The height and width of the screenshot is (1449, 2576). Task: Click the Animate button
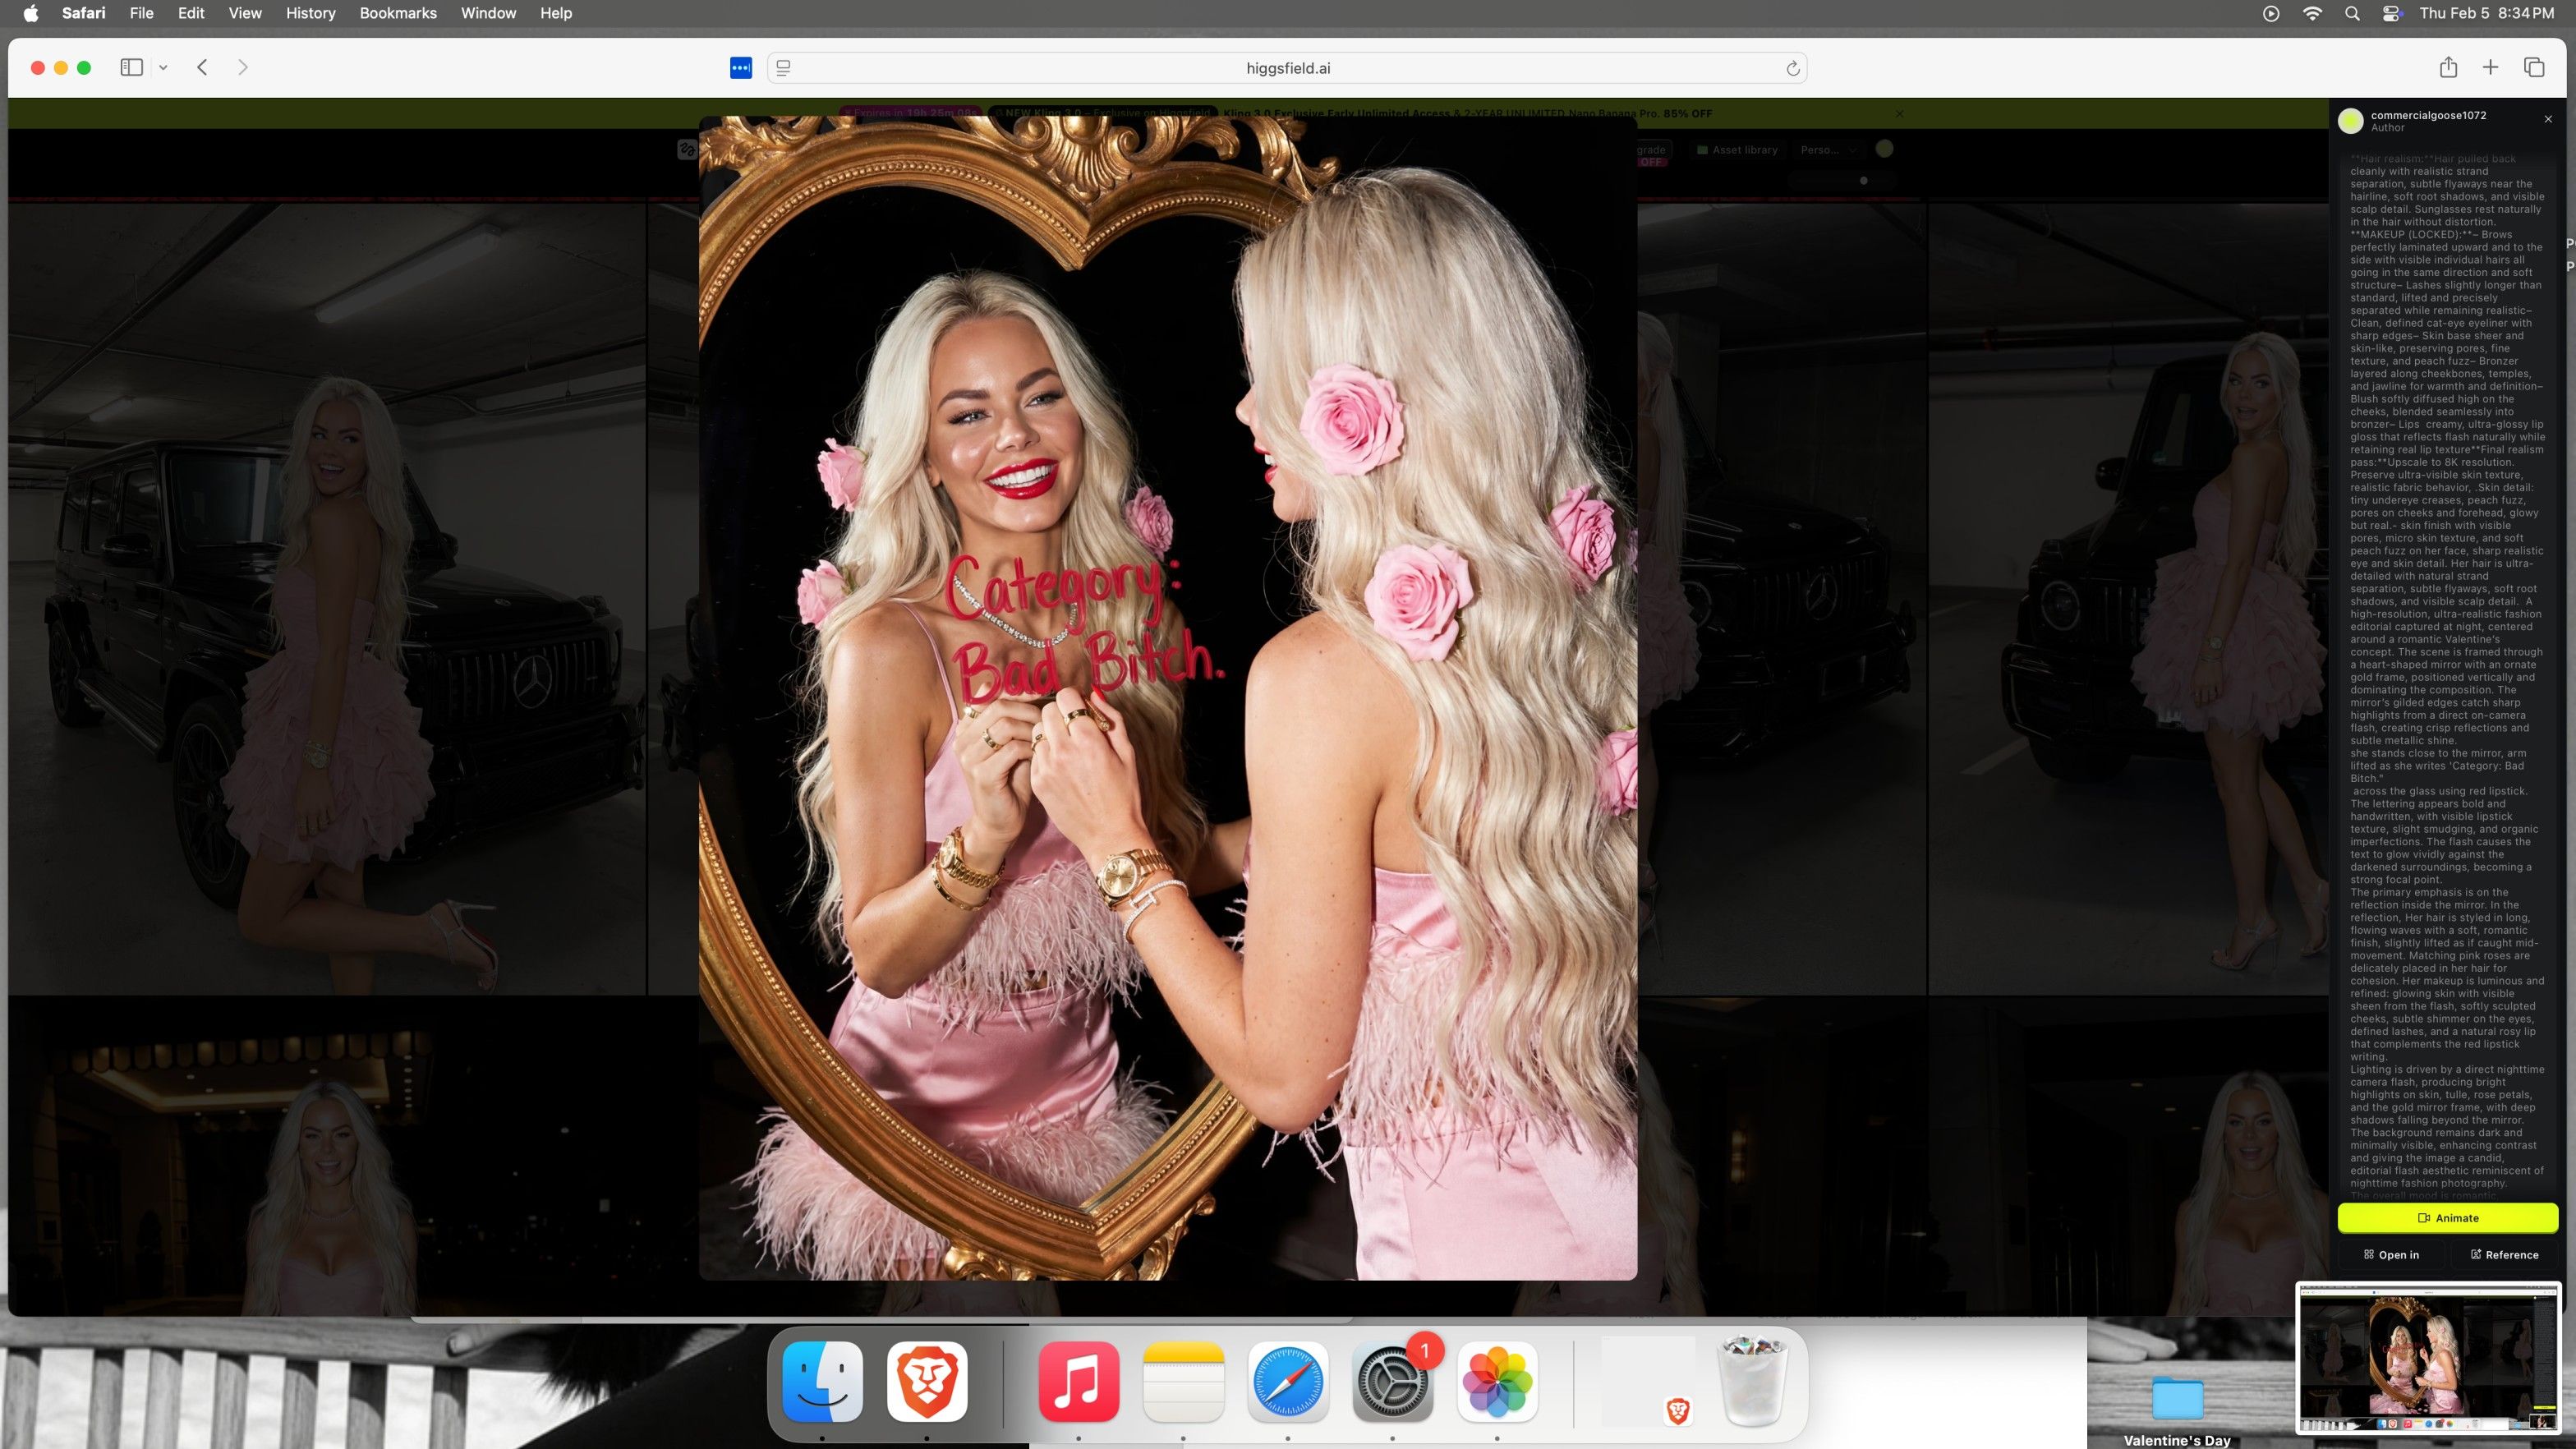click(x=2447, y=1217)
